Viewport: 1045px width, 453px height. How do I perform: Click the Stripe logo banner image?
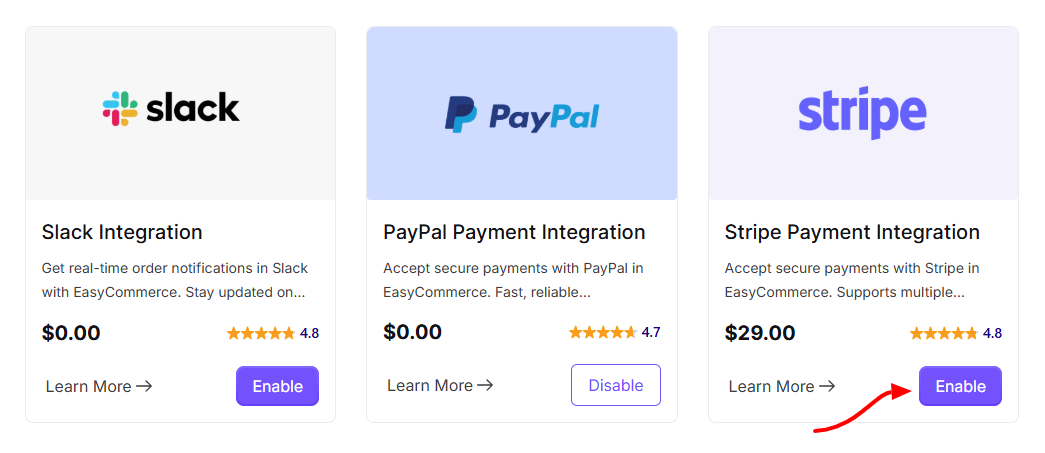tap(863, 113)
